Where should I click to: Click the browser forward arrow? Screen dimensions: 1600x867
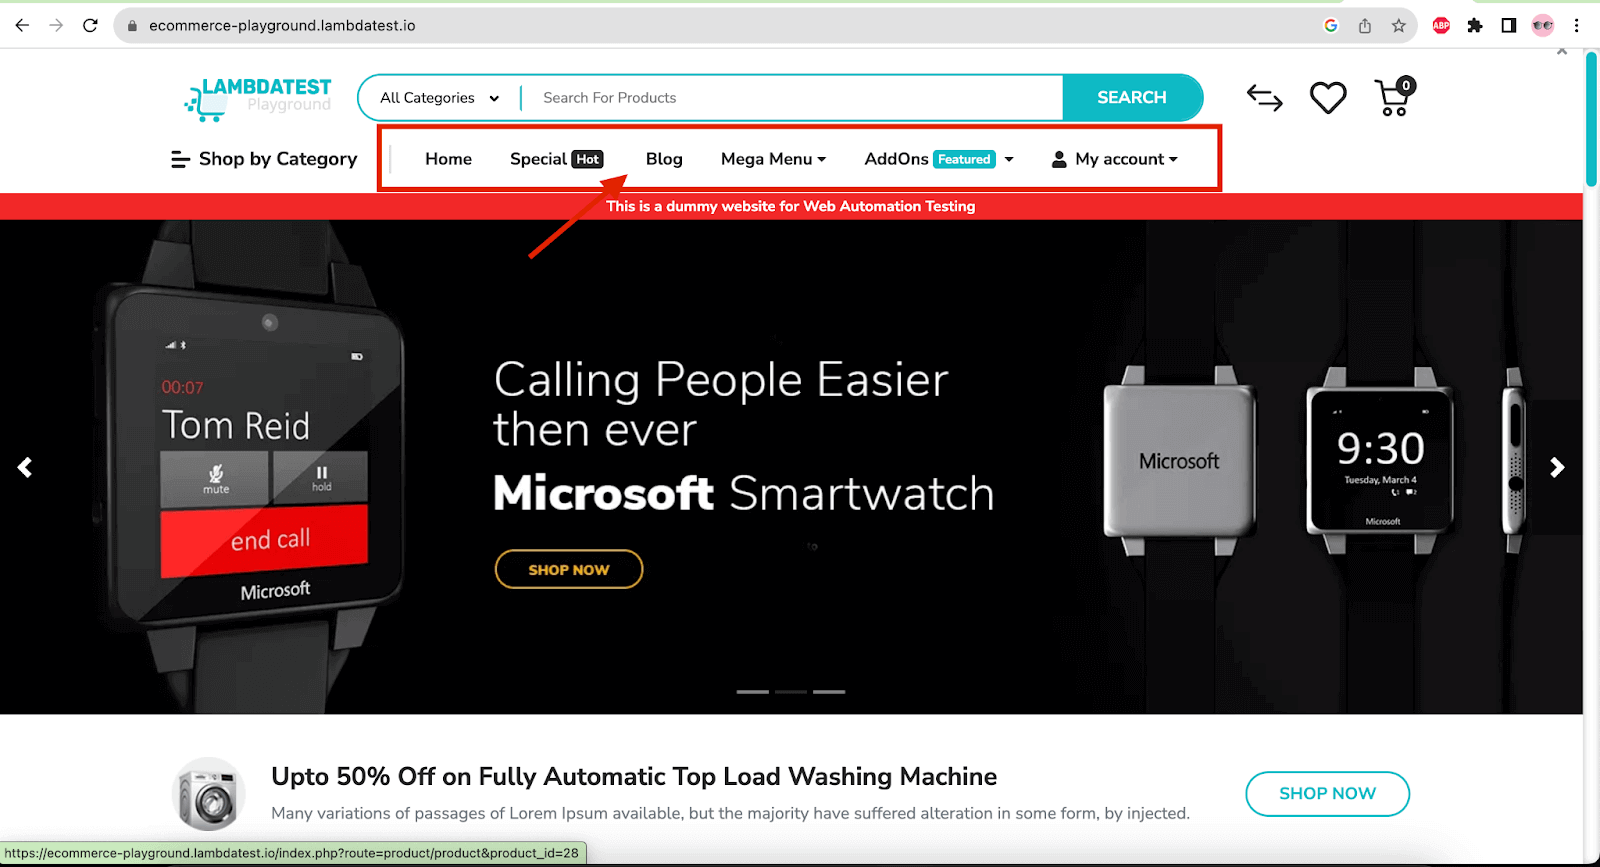coord(56,25)
